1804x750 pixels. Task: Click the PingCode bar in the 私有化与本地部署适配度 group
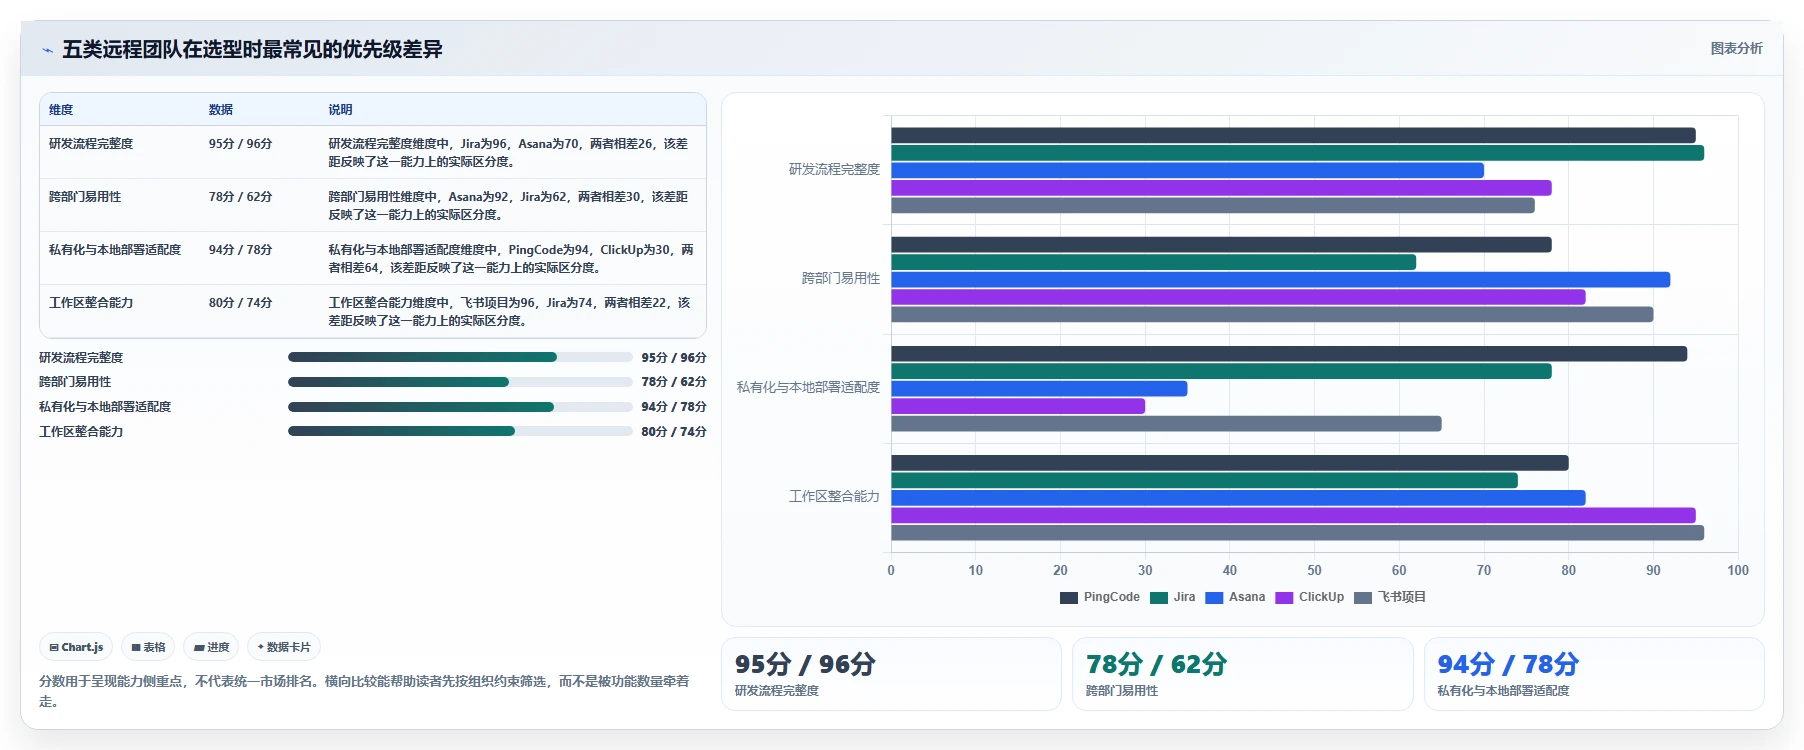pos(1289,354)
